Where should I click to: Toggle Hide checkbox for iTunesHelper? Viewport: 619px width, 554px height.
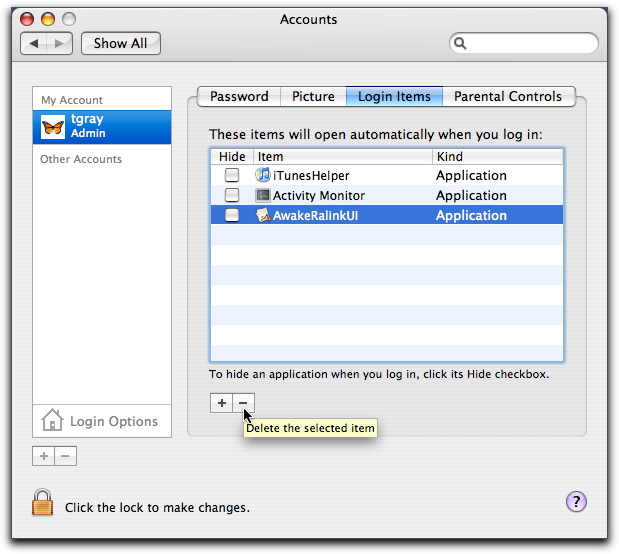pyautogui.click(x=232, y=175)
